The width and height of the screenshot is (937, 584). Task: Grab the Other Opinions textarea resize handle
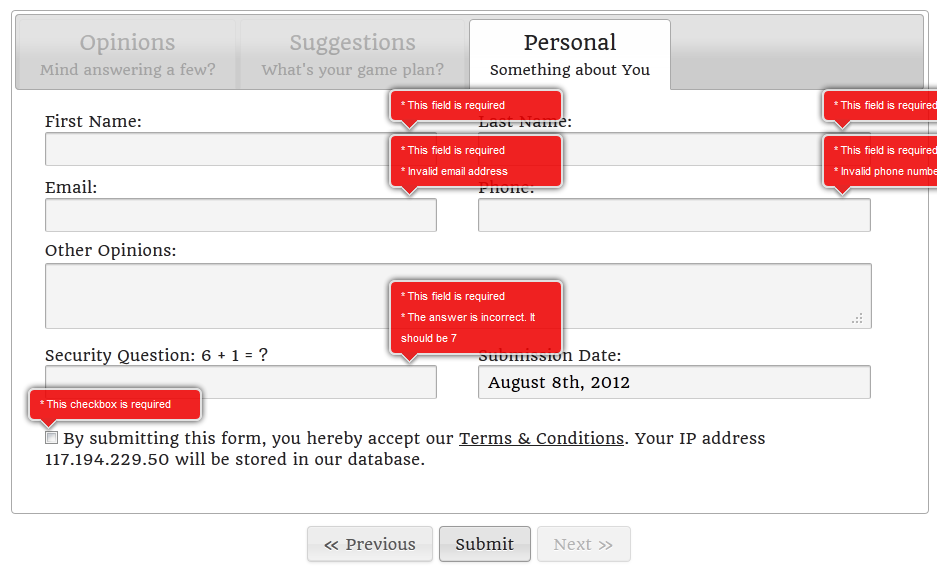(x=857, y=319)
